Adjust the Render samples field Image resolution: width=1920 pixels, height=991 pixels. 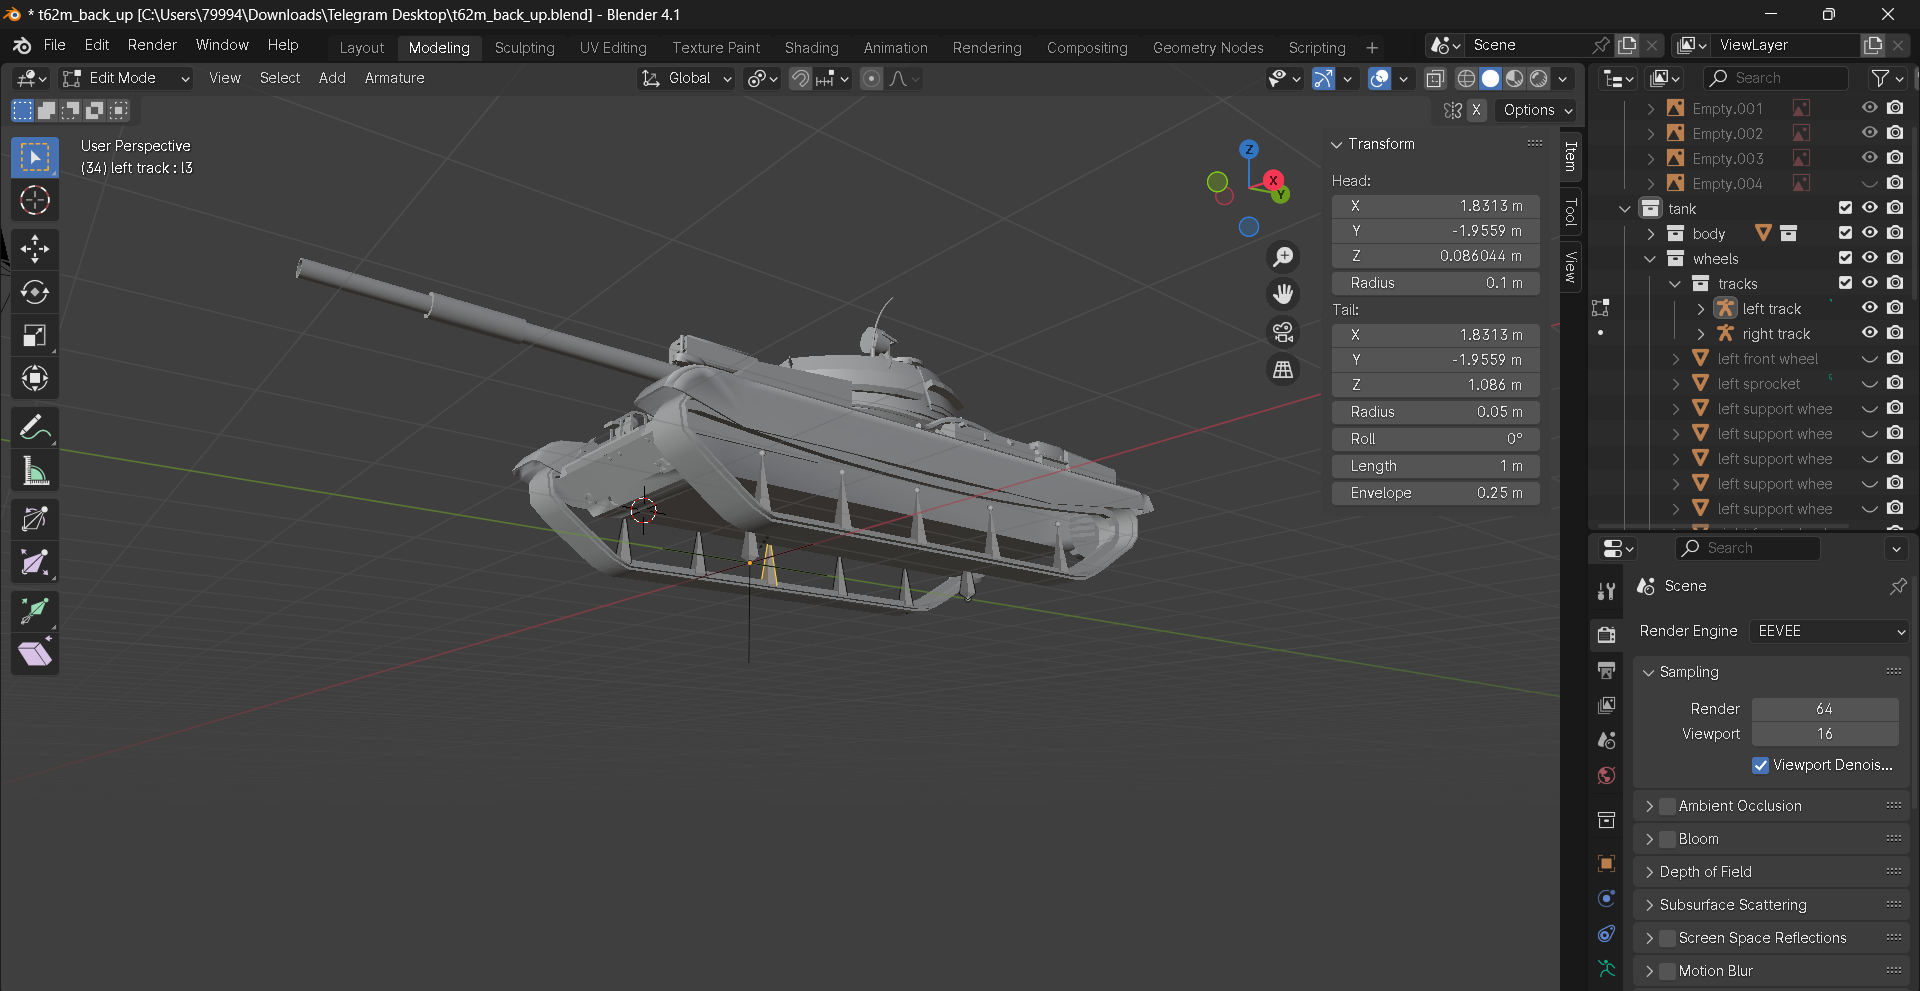click(1824, 709)
